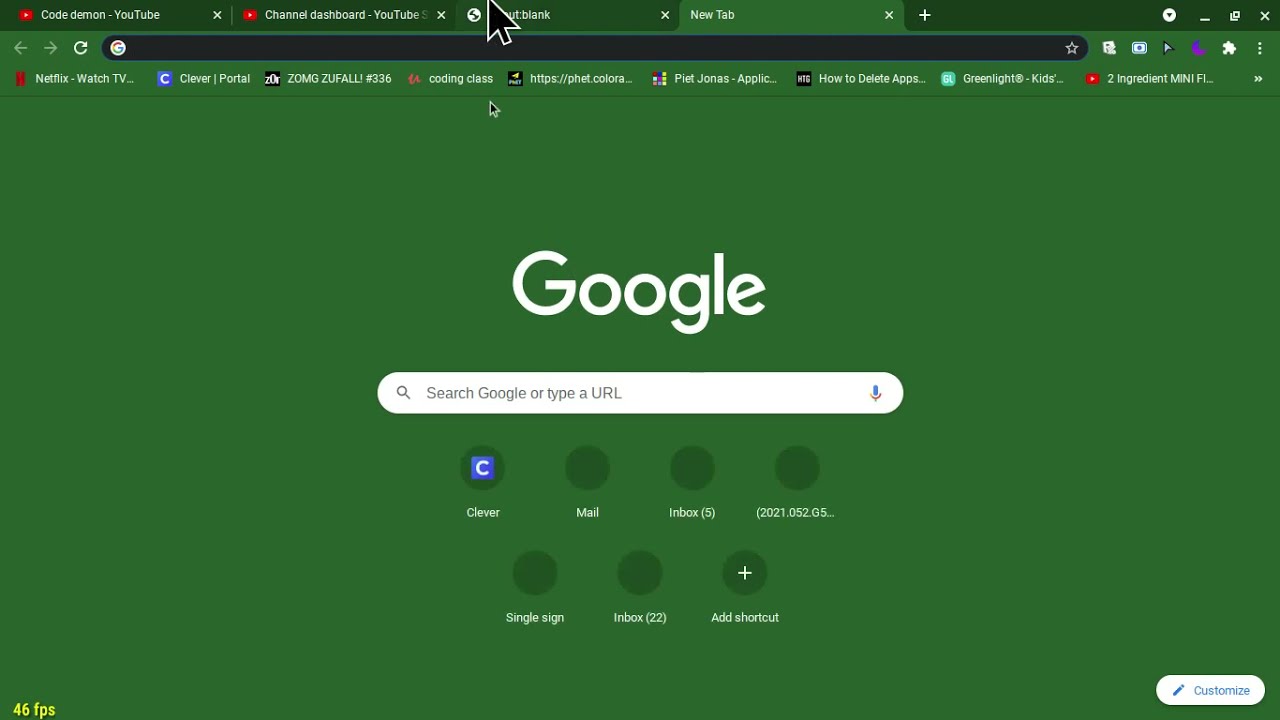Open the Inbox (22) shortcut tile

click(640, 587)
